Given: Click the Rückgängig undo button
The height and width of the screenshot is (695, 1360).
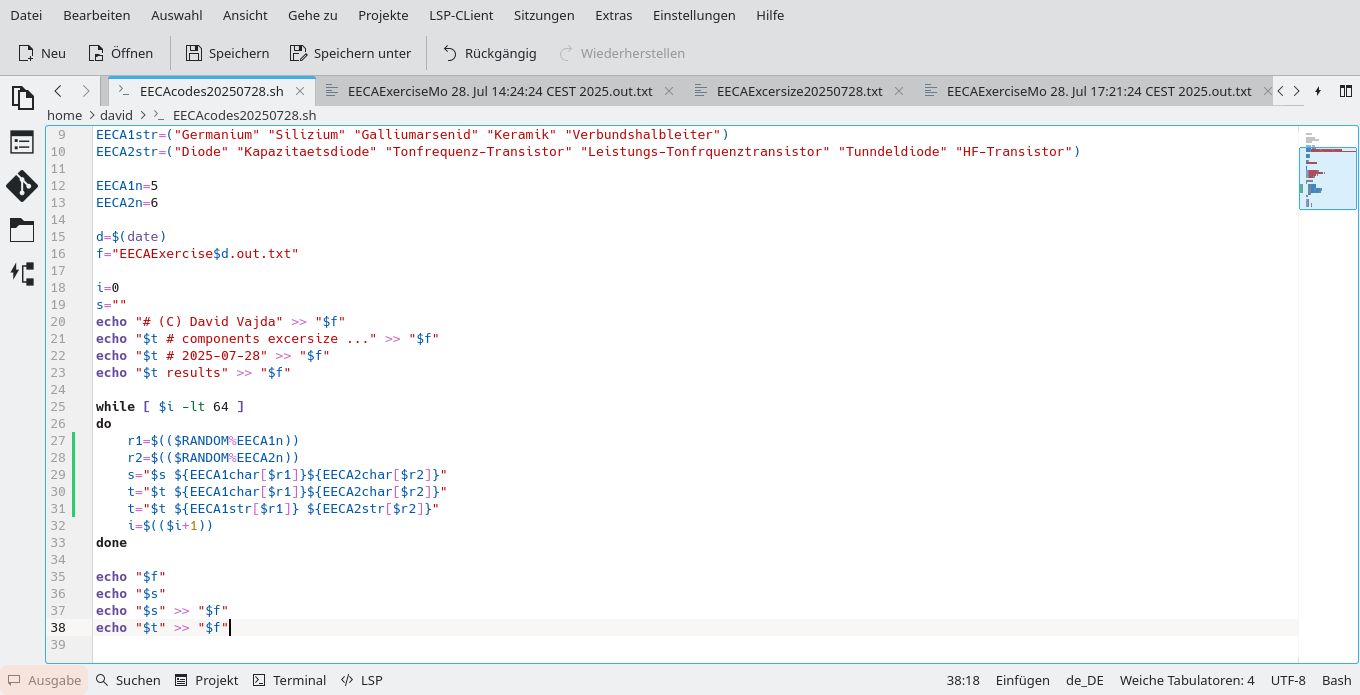Looking at the screenshot, I should (489, 53).
